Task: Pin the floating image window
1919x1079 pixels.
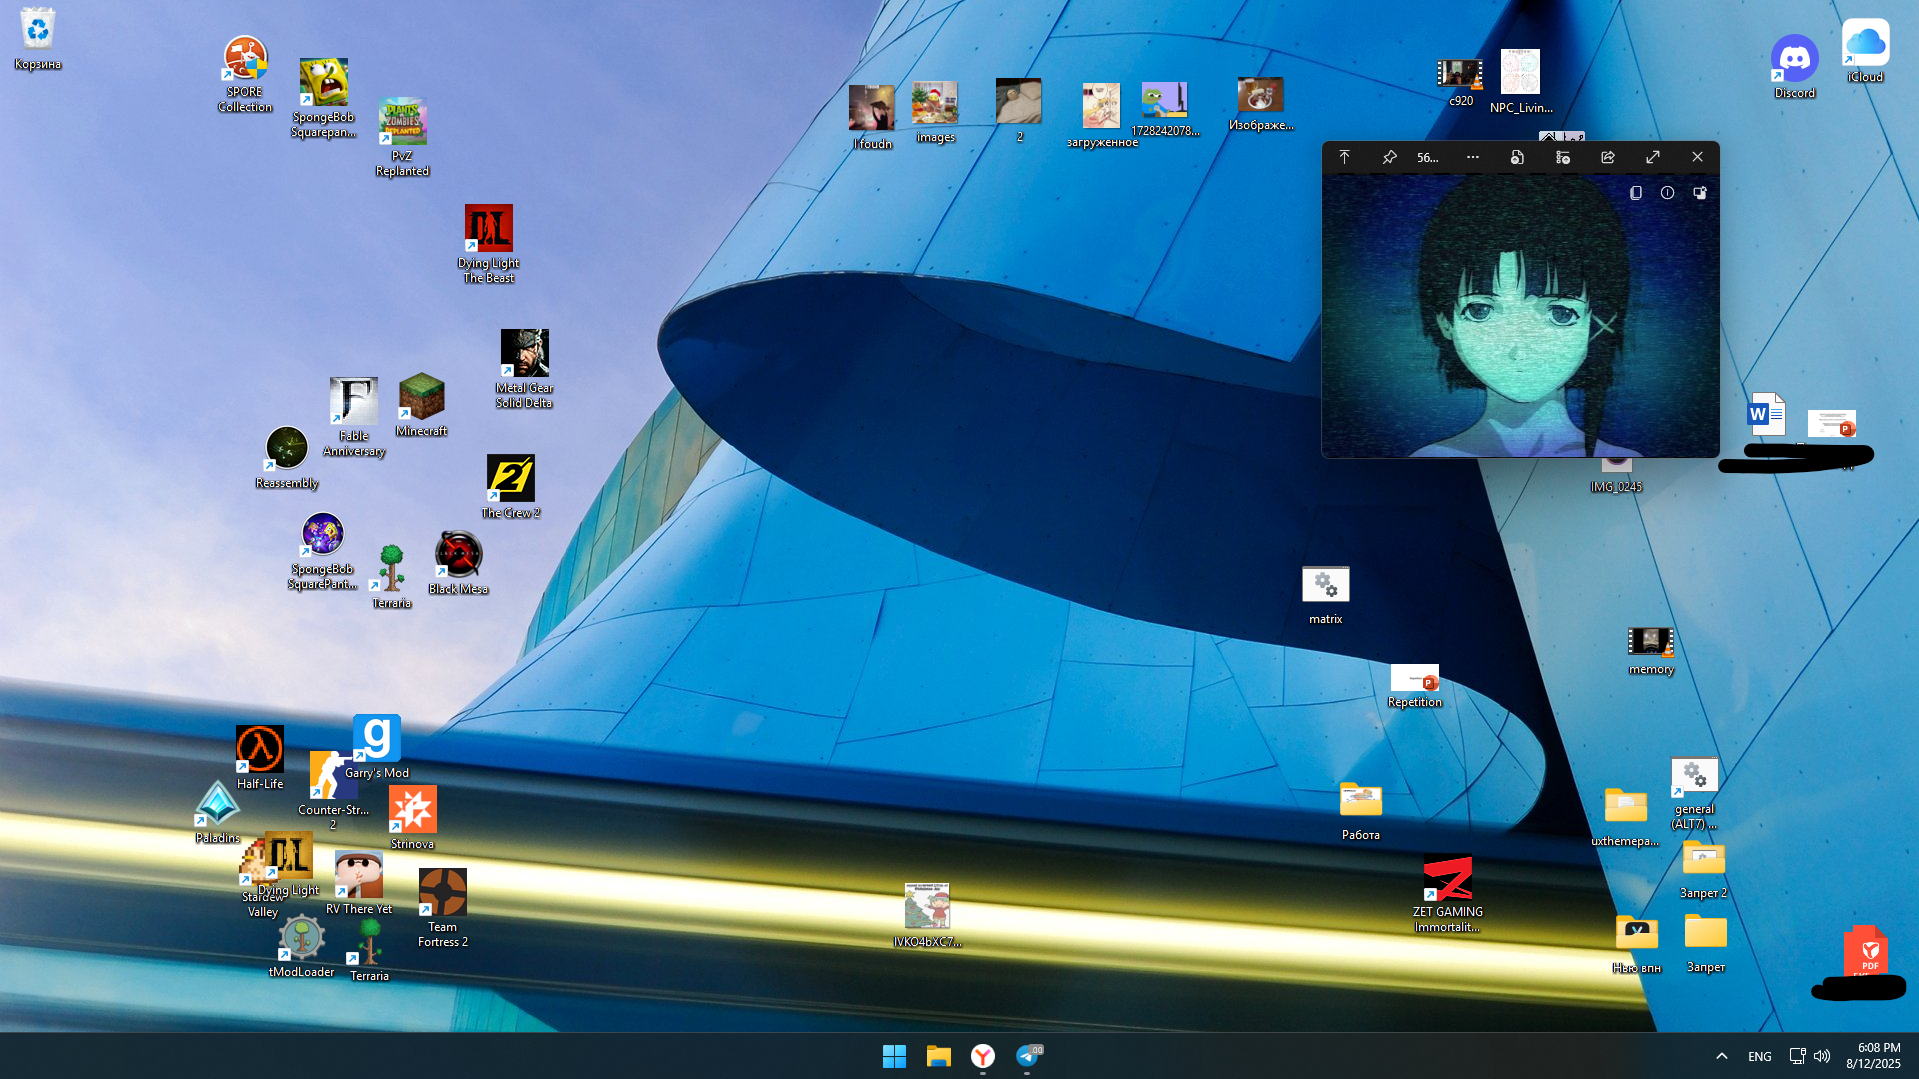Action: [x=1389, y=157]
